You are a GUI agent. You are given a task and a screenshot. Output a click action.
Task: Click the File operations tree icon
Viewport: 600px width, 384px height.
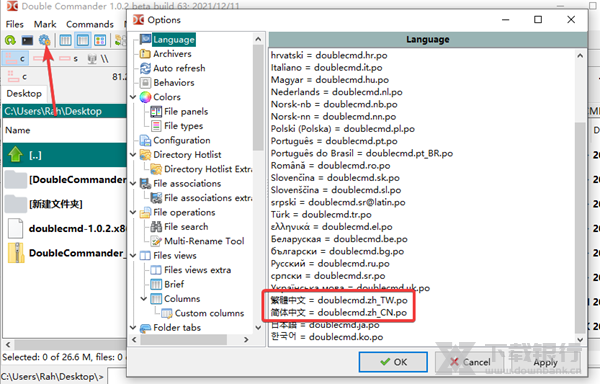pos(145,213)
